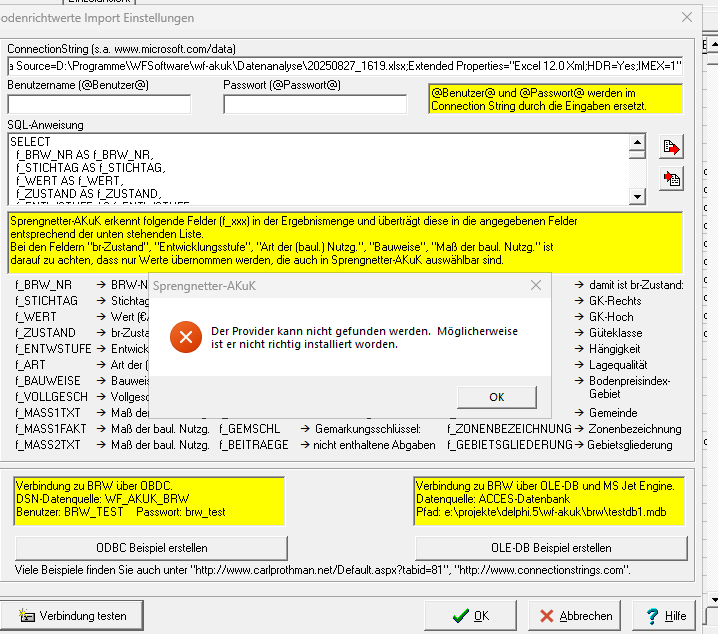This screenshot has width=718, height=634.
Task: Click Verbindung testen button
Action: (x=72, y=616)
